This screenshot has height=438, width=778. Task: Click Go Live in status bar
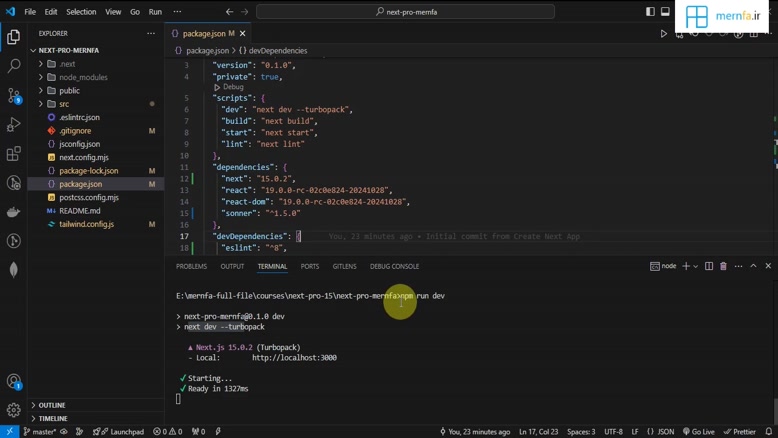[699, 432]
